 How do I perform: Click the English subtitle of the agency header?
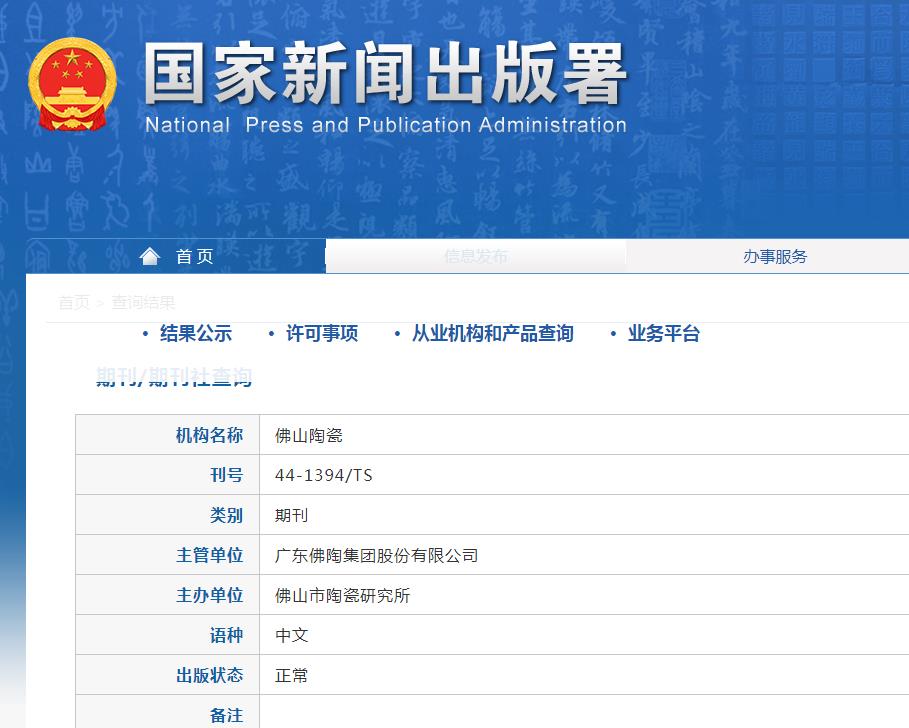pyautogui.click(x=388, y=126)
